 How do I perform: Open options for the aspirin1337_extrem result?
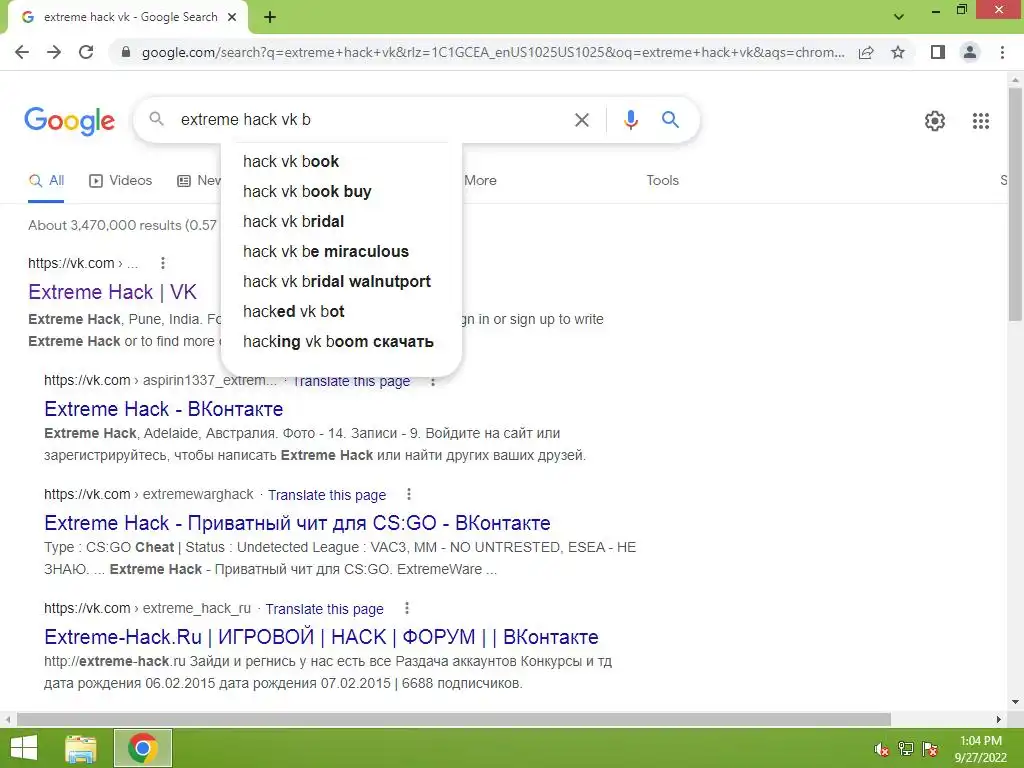click(x=432, y=382)
